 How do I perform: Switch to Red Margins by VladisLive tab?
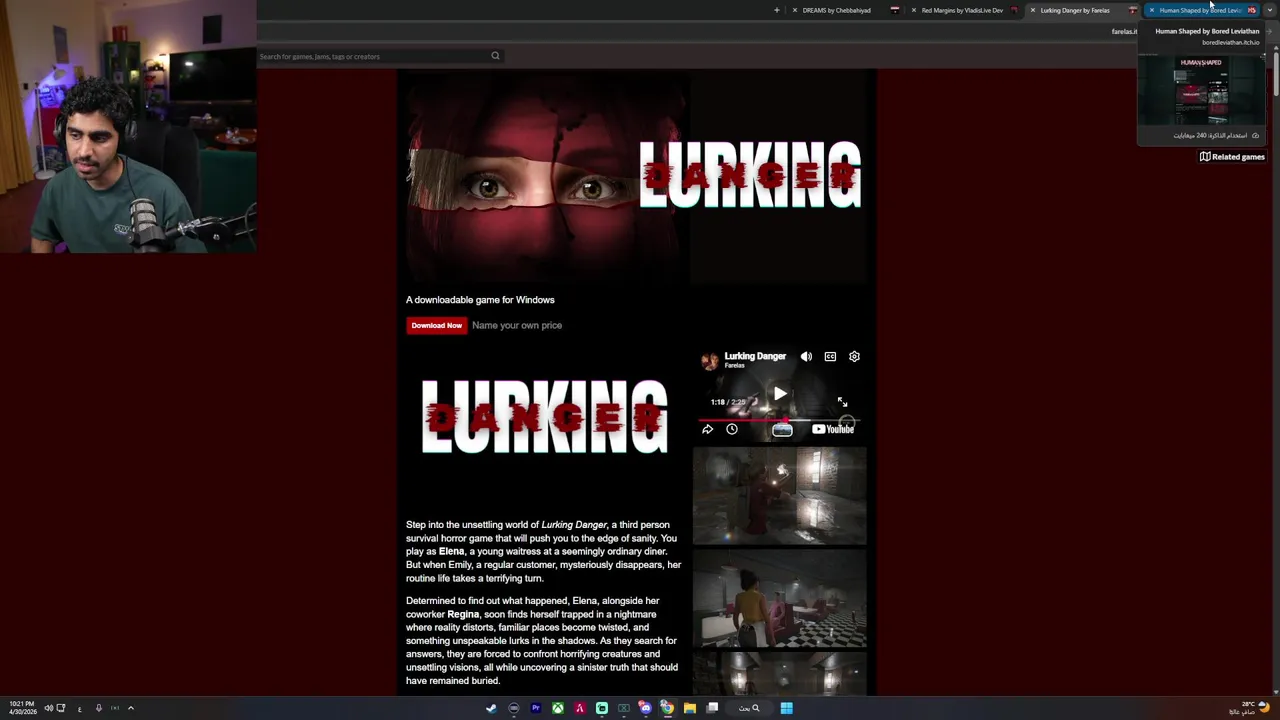[x=962, y=10]
